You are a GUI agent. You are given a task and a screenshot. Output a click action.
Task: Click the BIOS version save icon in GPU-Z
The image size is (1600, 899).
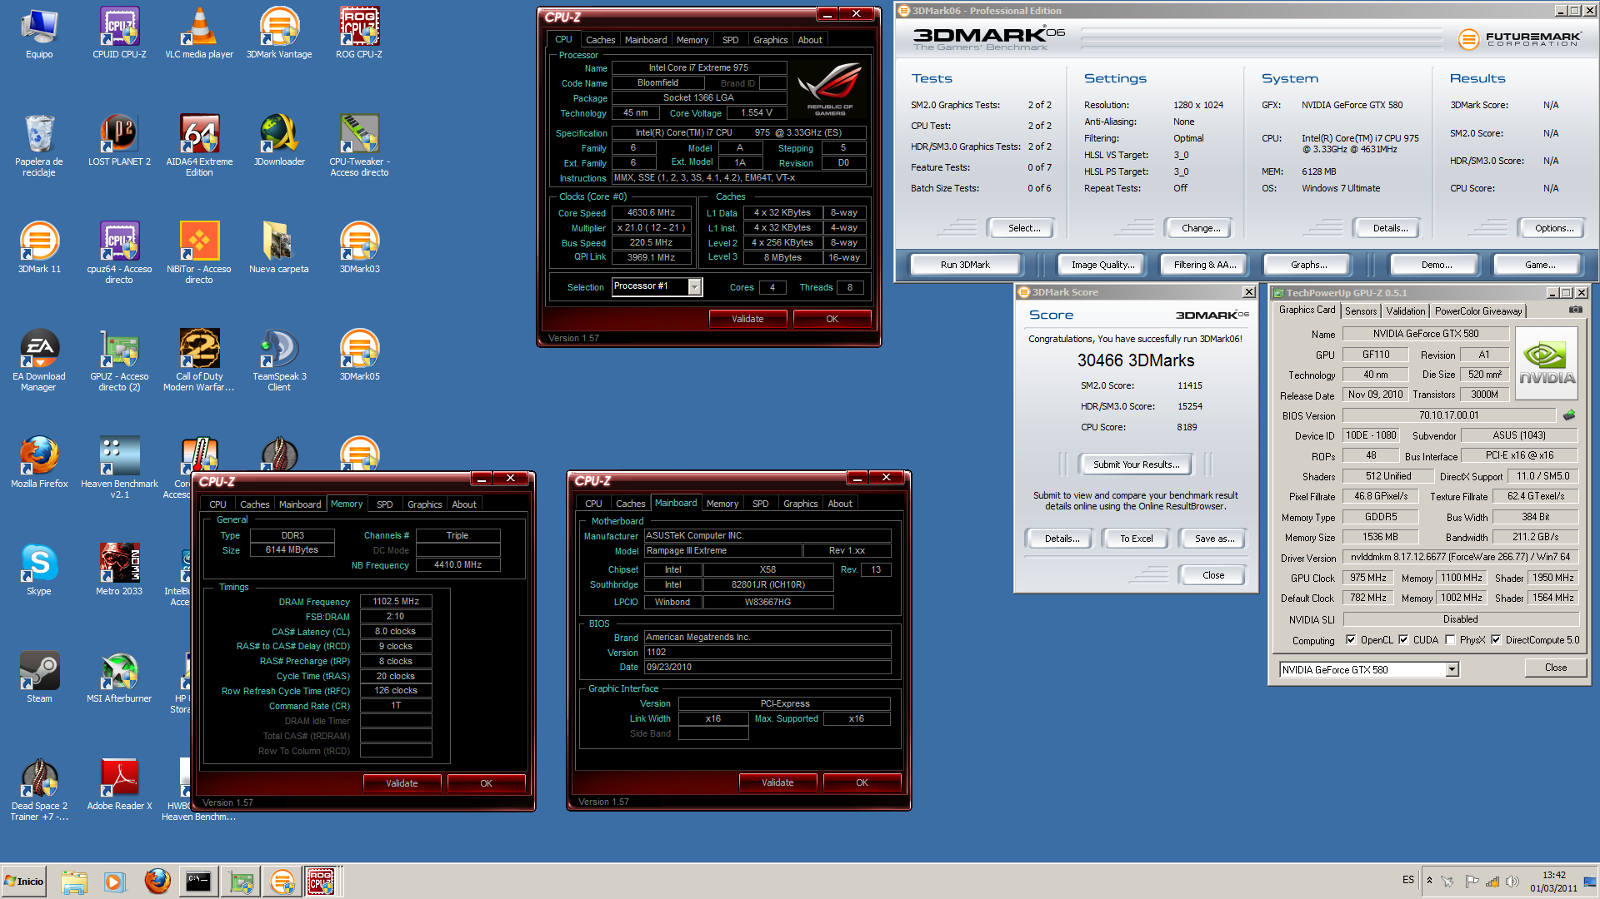tap(1569, 415)
